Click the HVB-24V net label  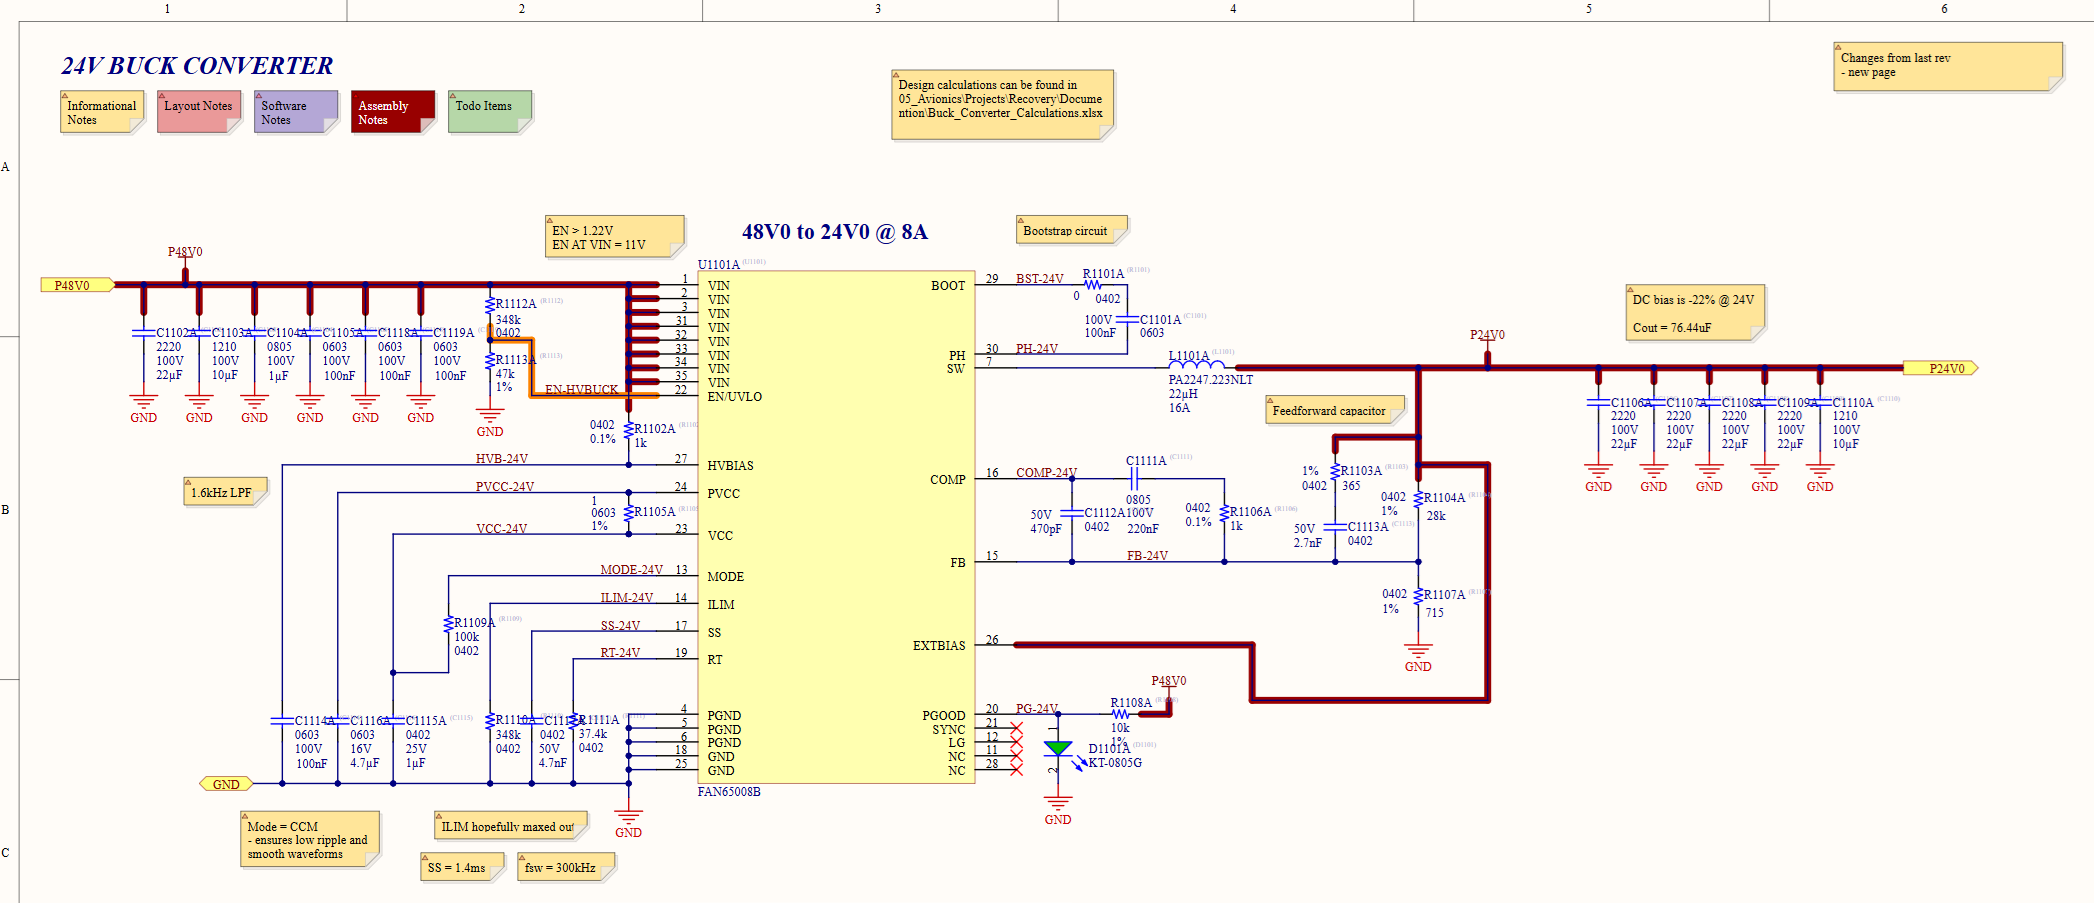[x=501, y=459]
